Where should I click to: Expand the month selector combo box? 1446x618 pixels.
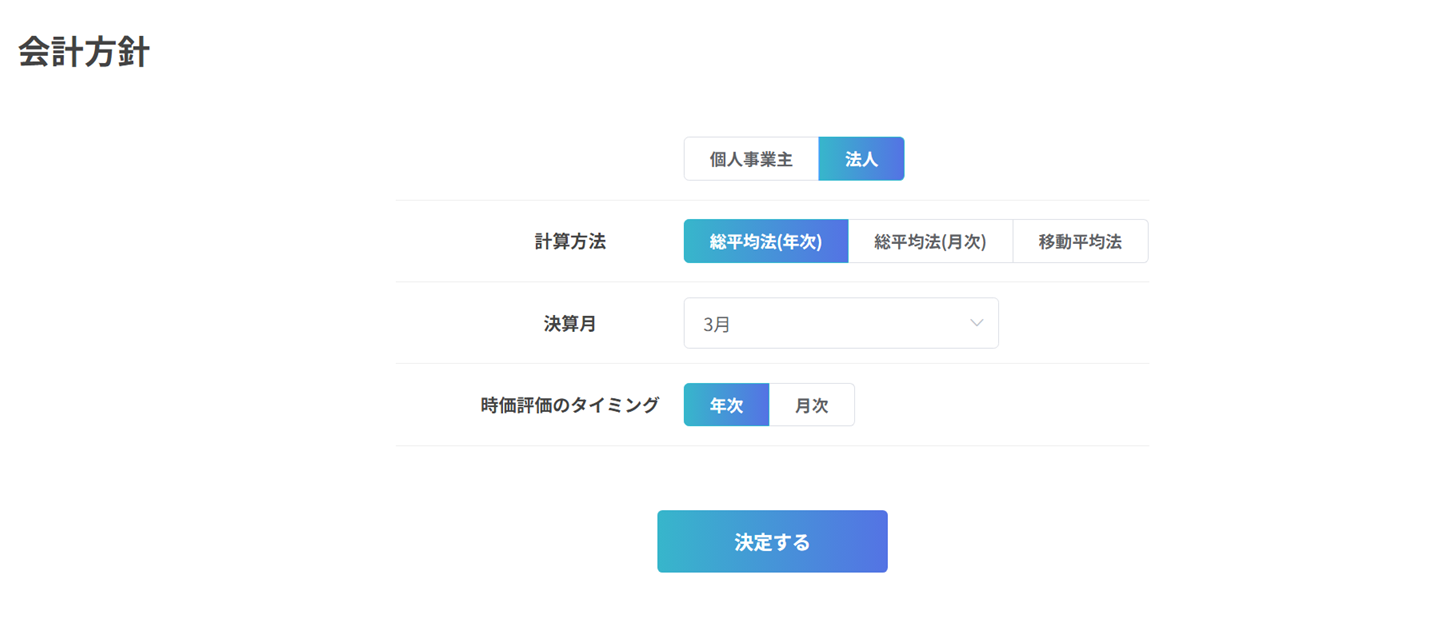[x=841, y=323]
